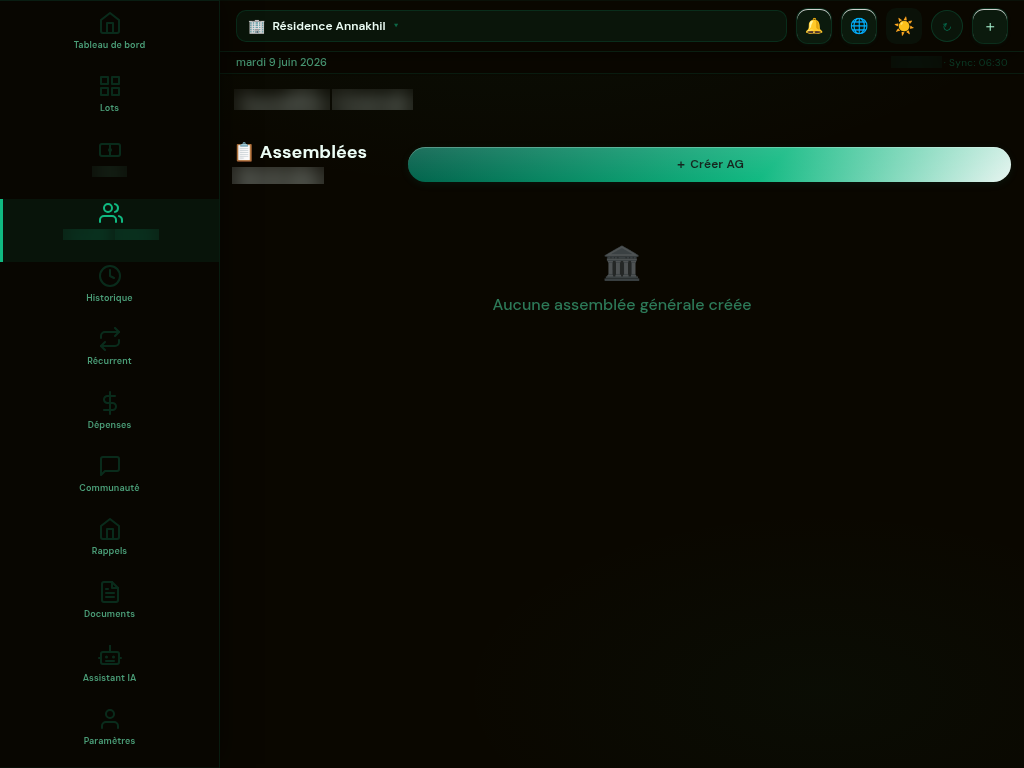1024x768 pixels.
Task: Open Documents file icon
Action: coord(110,592)
